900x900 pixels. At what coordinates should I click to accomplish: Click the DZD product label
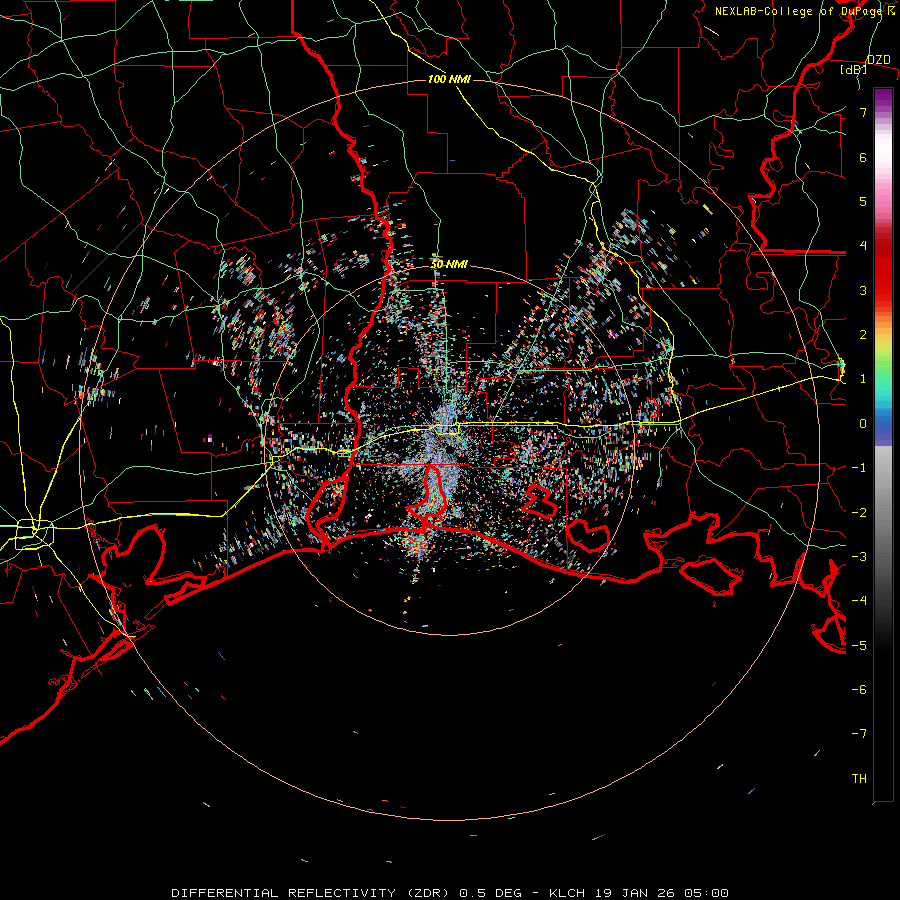coord(878,60)
